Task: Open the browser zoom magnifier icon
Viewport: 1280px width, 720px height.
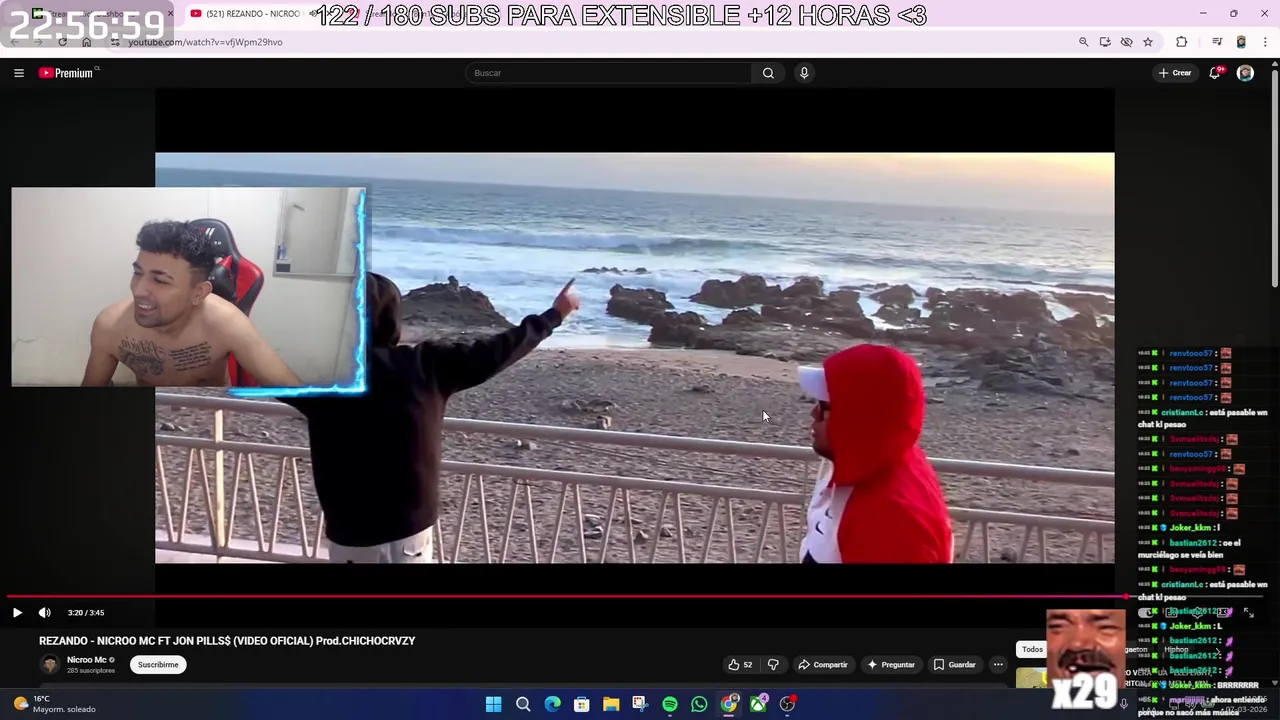Action: 1083,42
